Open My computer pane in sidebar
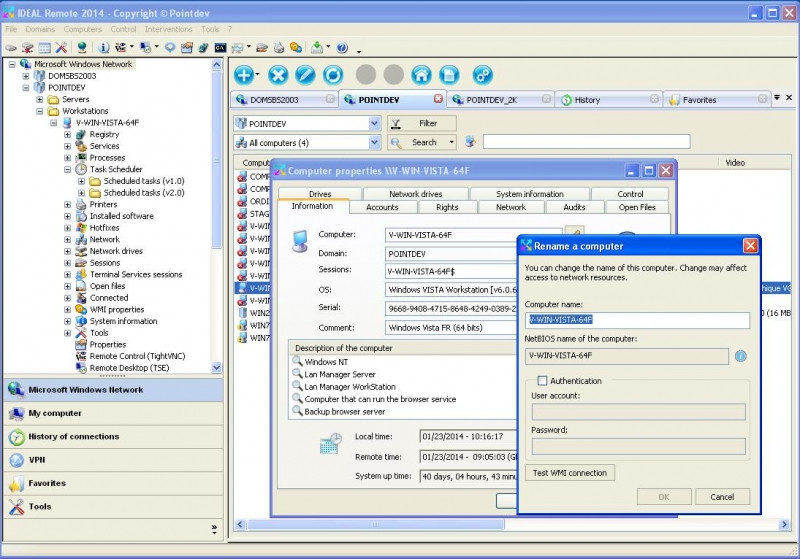This screenshot has height=559, width=800. [113, 413]
